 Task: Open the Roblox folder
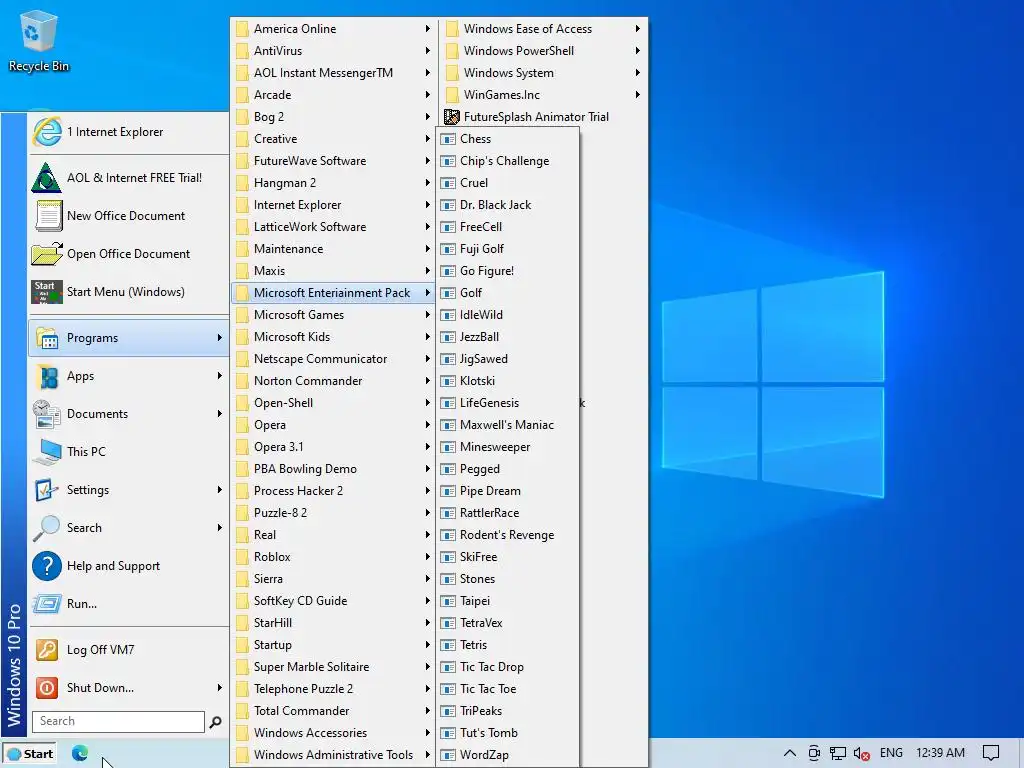tap(333, 557)
